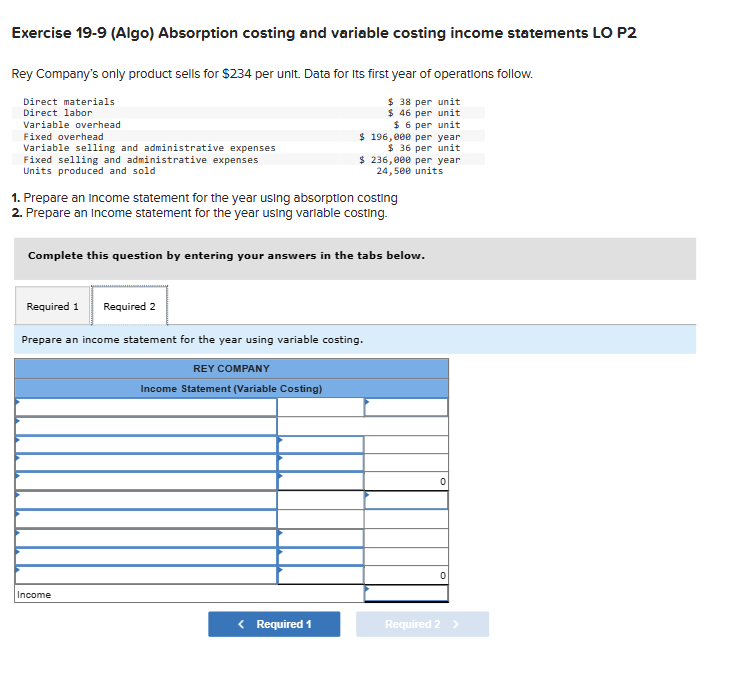Click the "$ 36 per unit" value
This screenshot has width=754, height=692.
(x=424, y=148)
